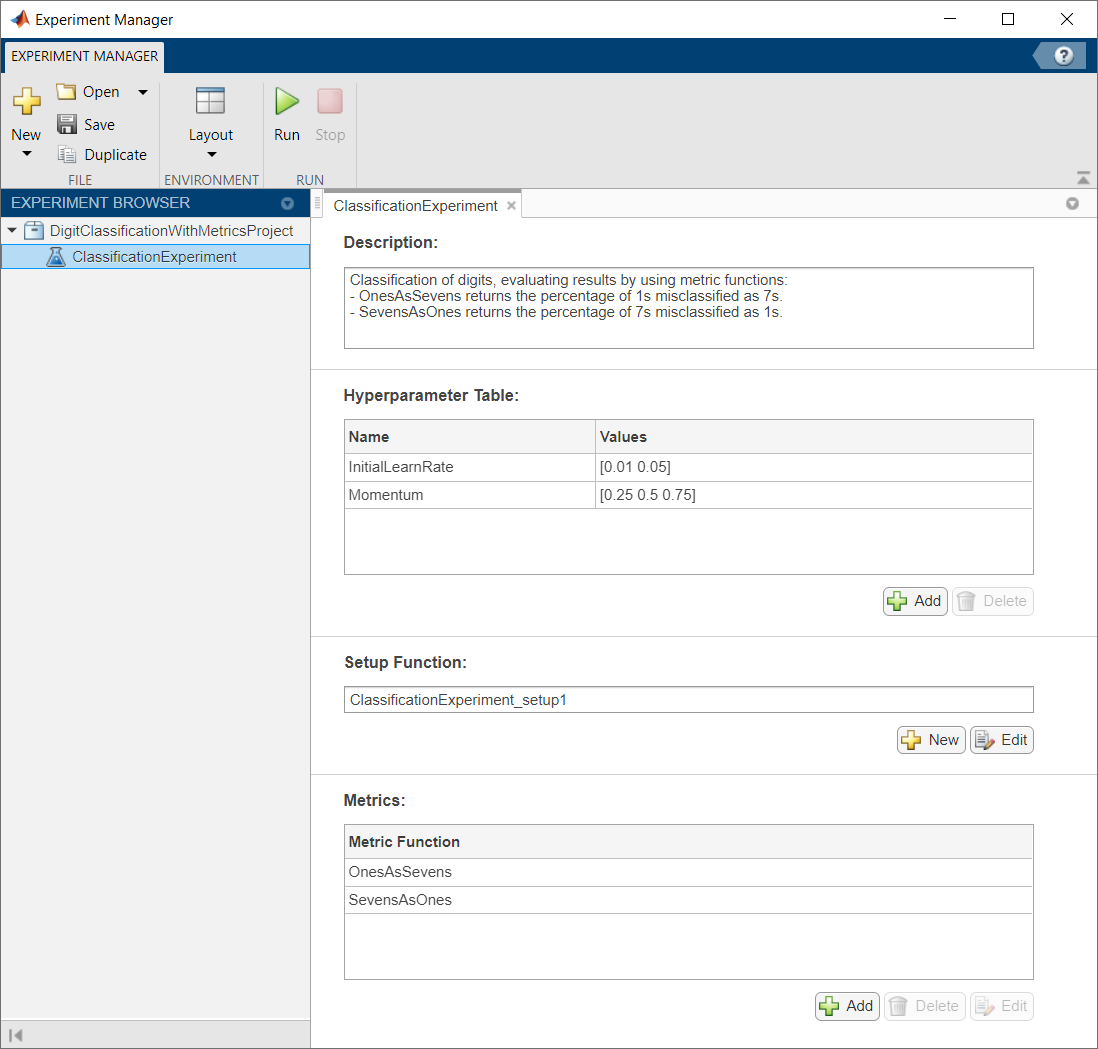
Task: Click Edit under the Metrics table
Action: click(1002, 1006)
